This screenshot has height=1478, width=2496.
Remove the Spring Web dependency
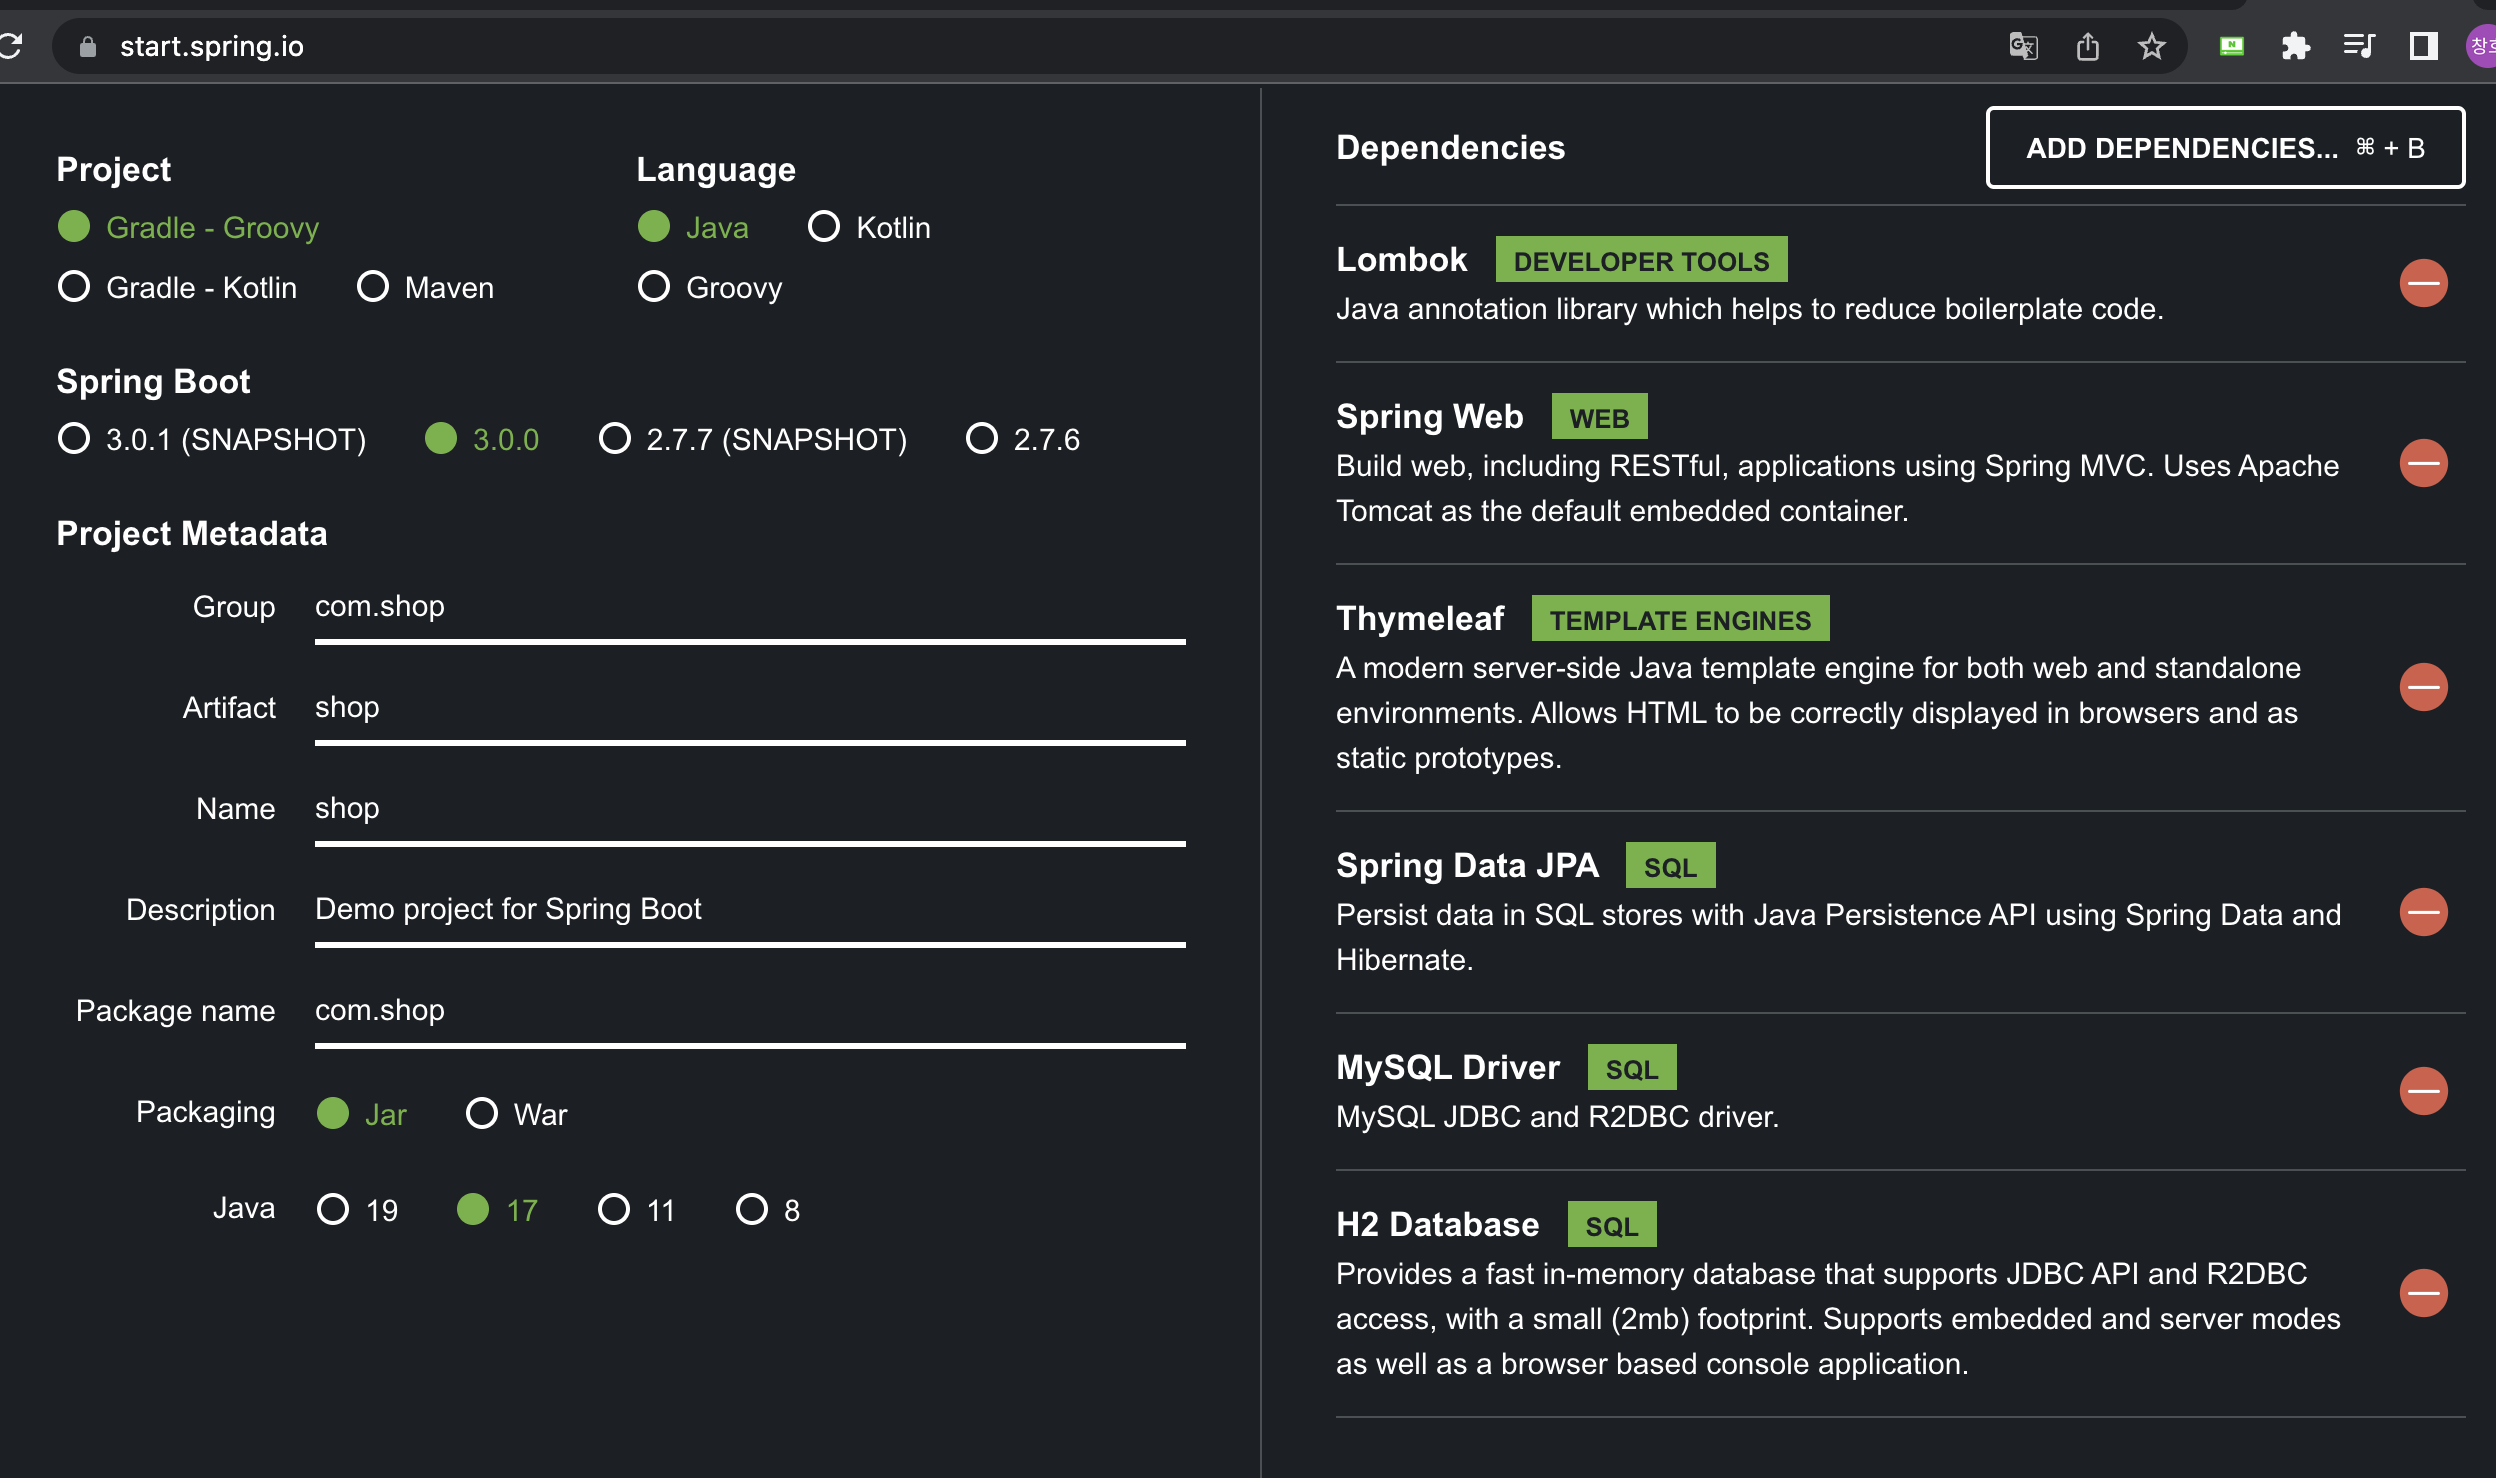click(x=2423, y=464)
